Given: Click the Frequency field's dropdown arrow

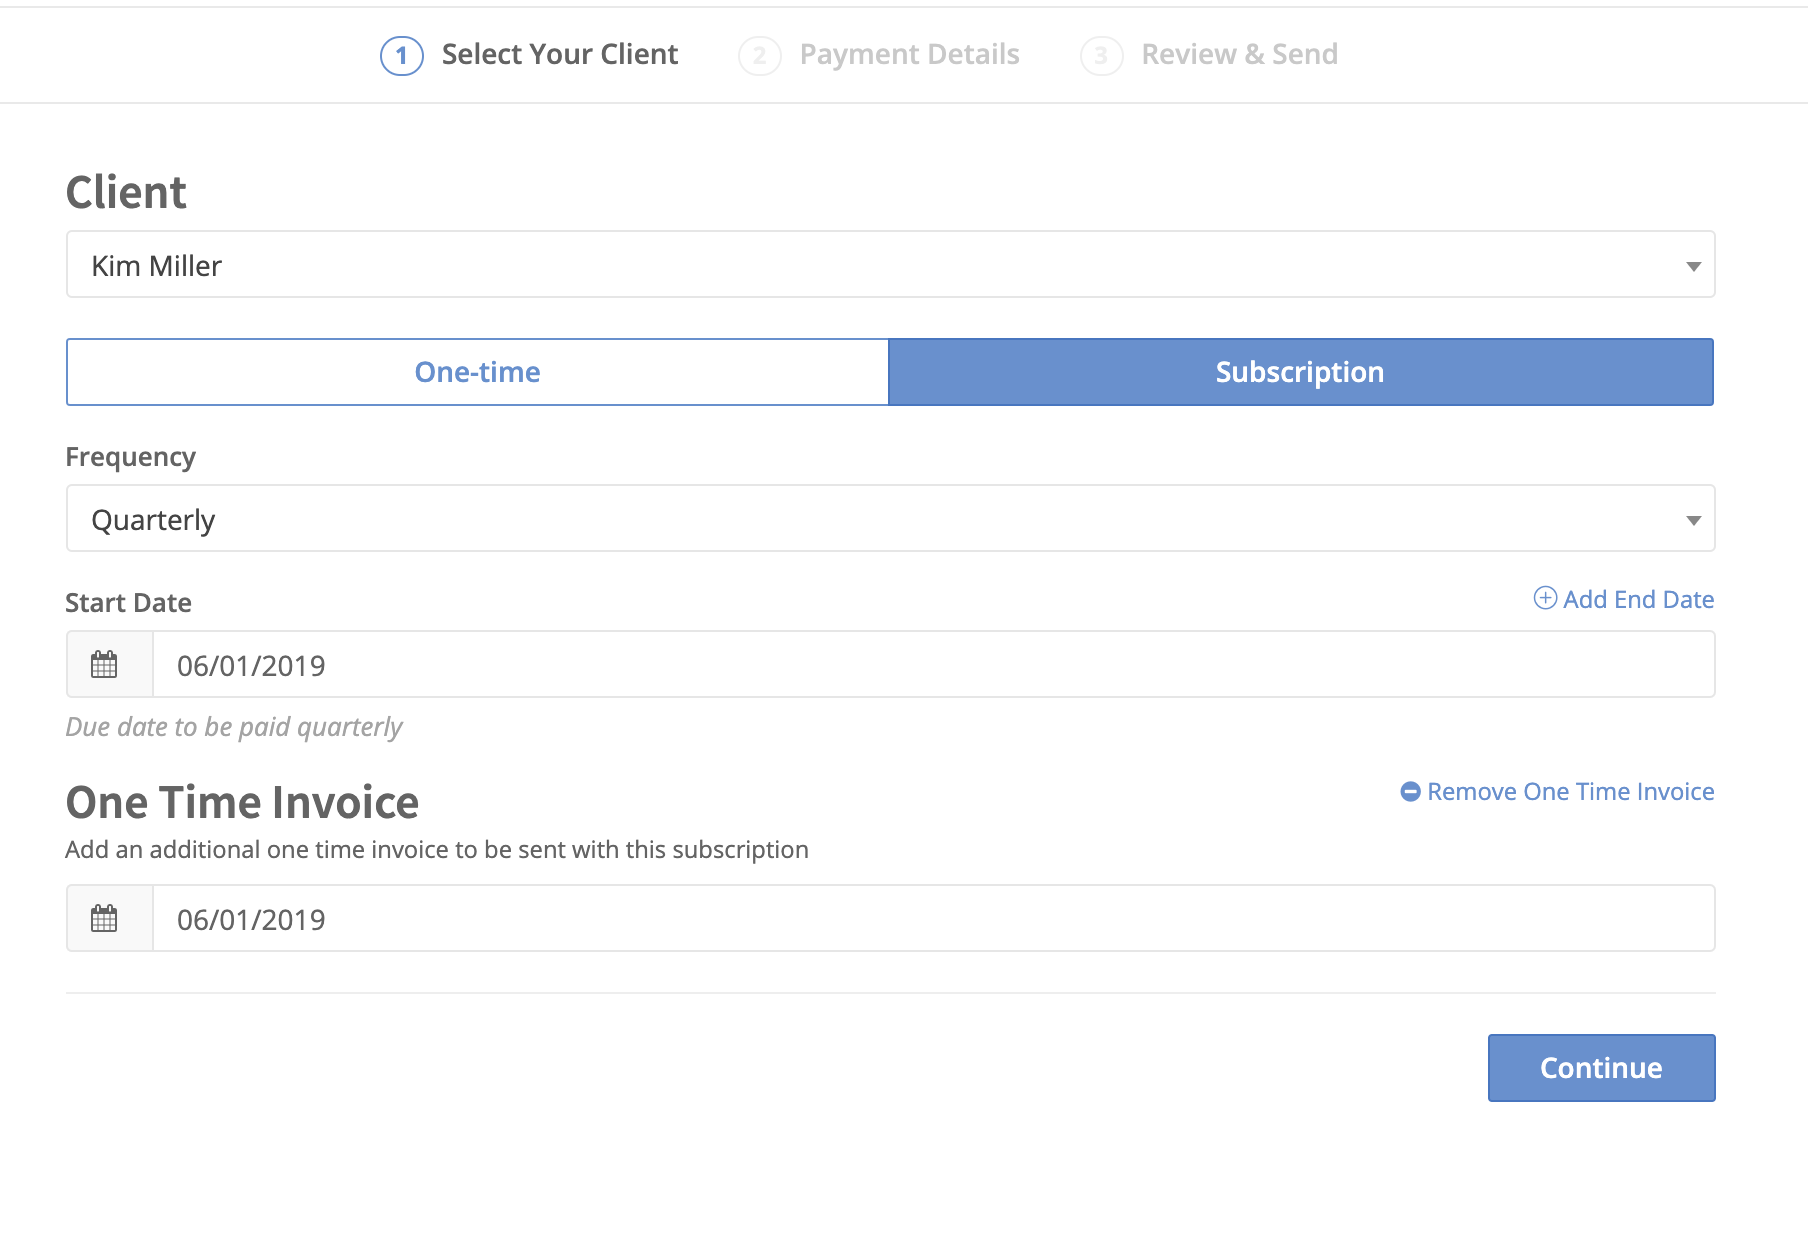Looking at the screenshot, I should click(1693, 520).
